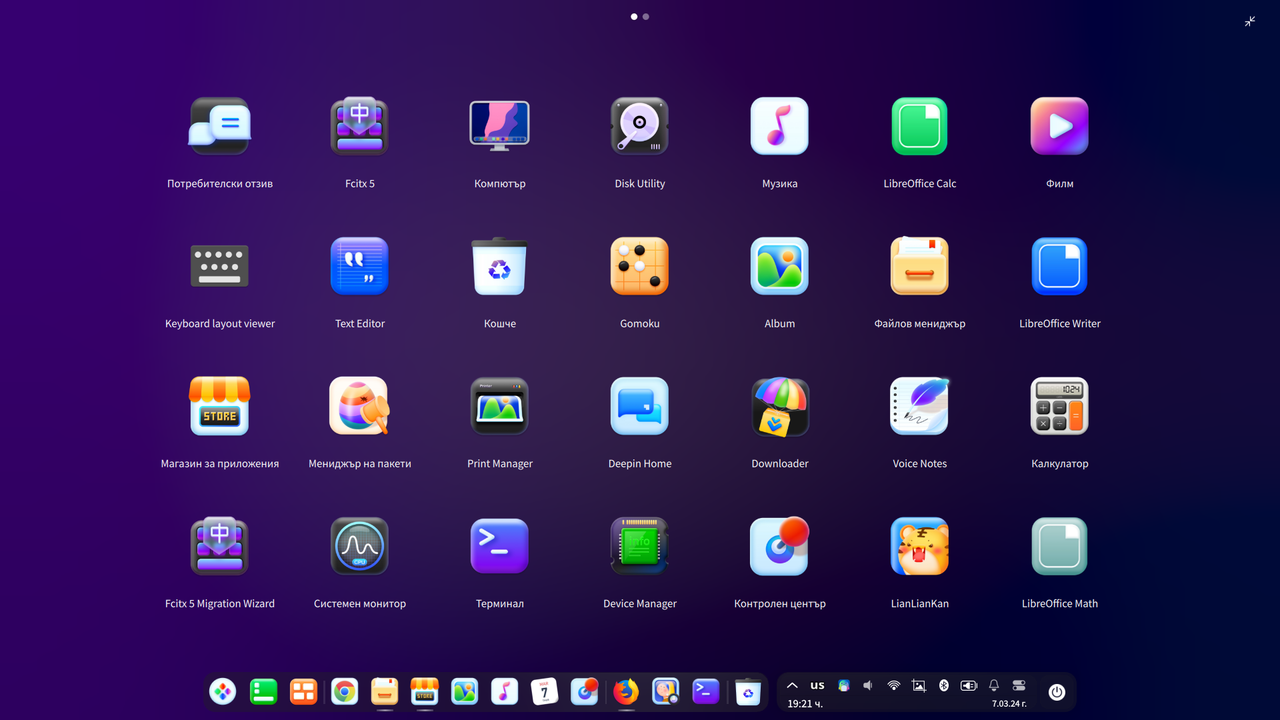Open Системен монитор
This screenshot has height=720, width=1280.
click(x=360, y=546)
